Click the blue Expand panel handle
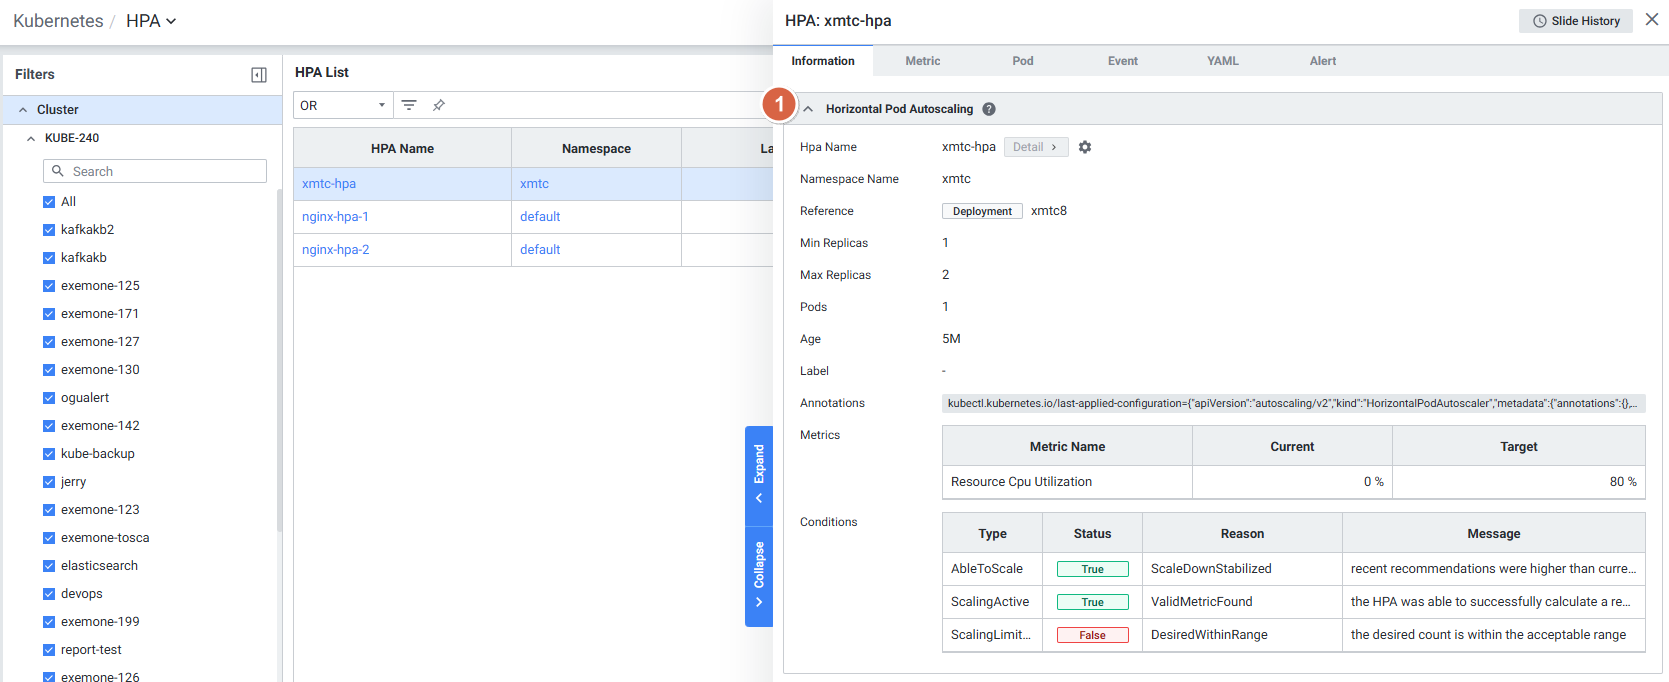The height and width of the screenshot is (682, 1669). pyautogui.click(x=759, y=475)
